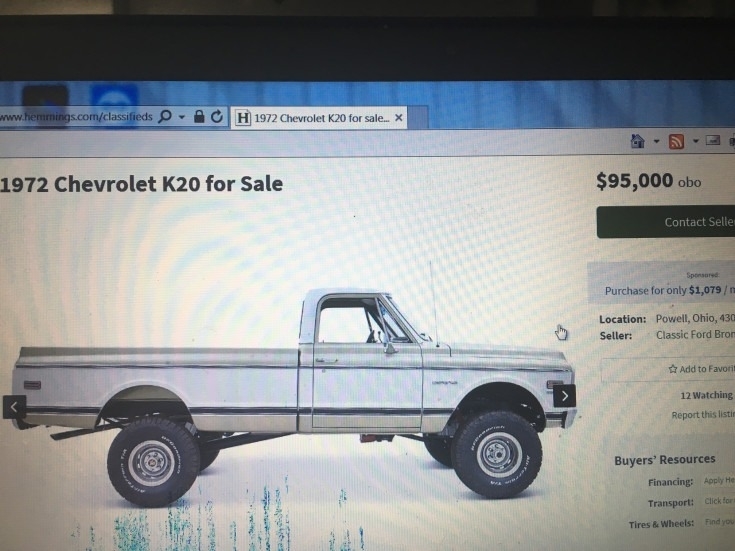Screen dimensions: 735x551
Task: Click the Purchase for only $1,079 link
Action: click(x=669, y=290)
